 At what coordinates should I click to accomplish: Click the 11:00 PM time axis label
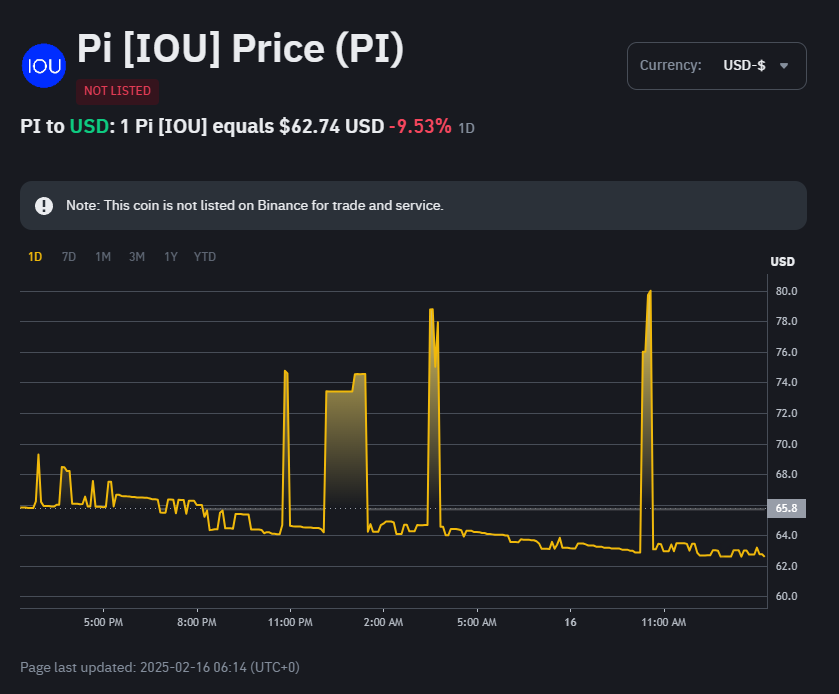pos(290,622)
